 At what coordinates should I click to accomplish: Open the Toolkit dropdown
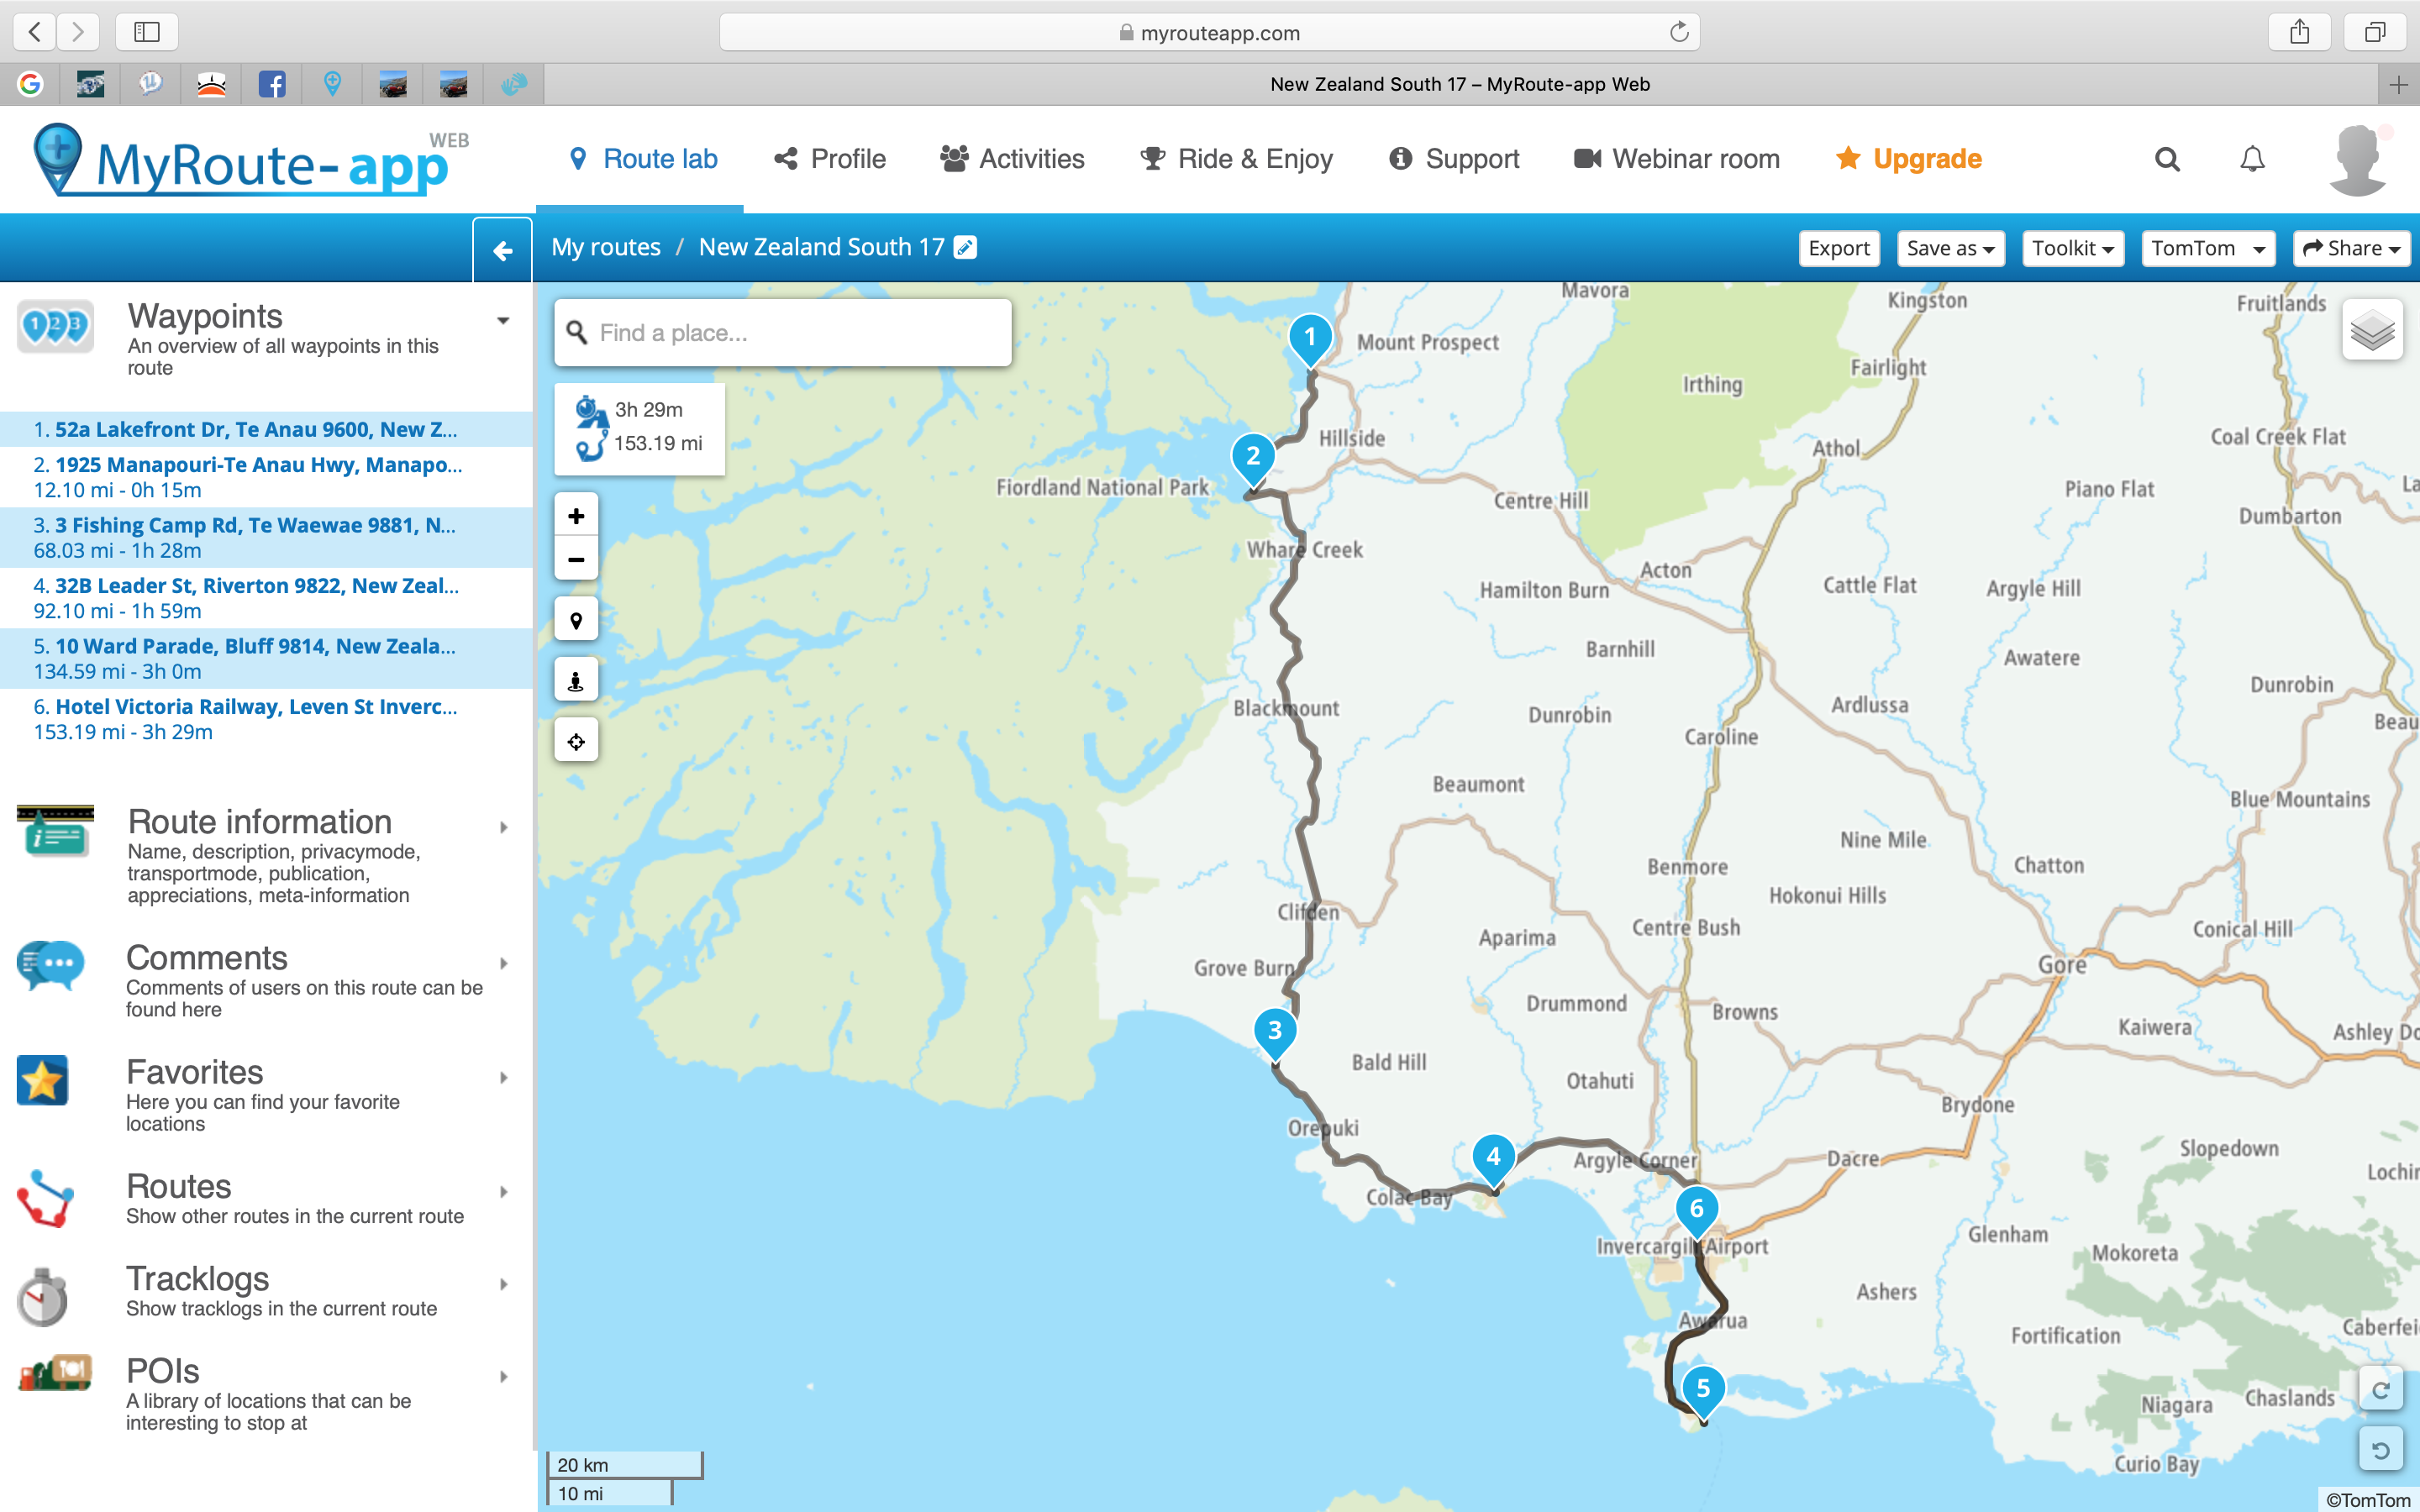coord(2072,248)
